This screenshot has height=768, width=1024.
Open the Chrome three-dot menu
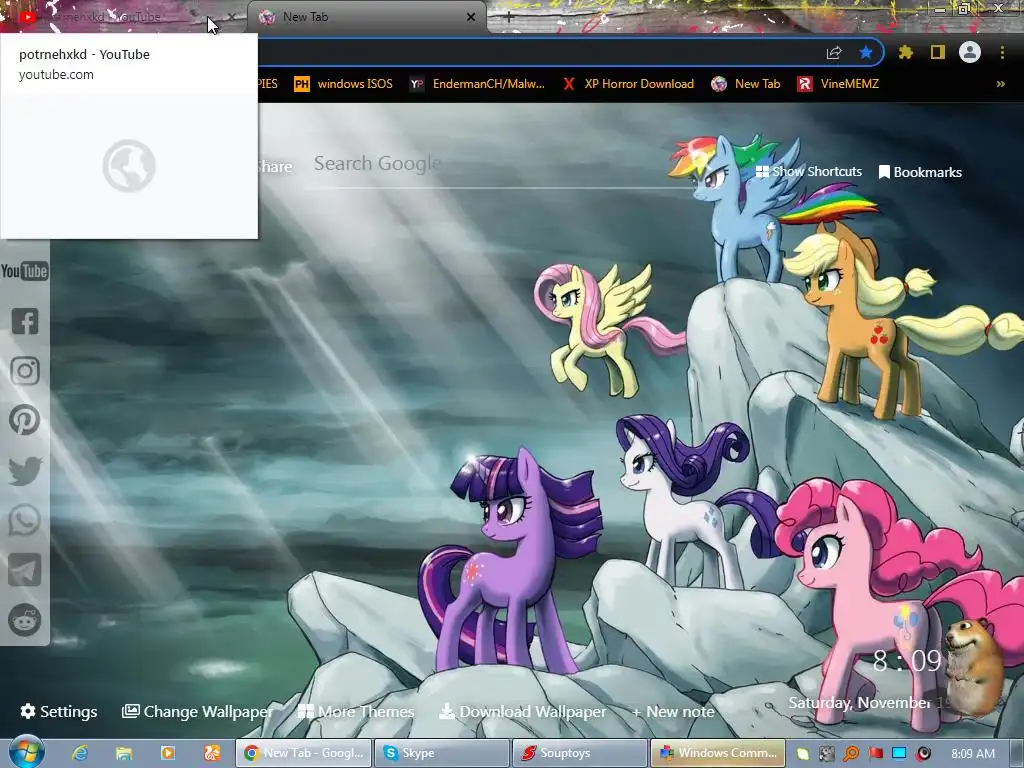point(1002,52)
